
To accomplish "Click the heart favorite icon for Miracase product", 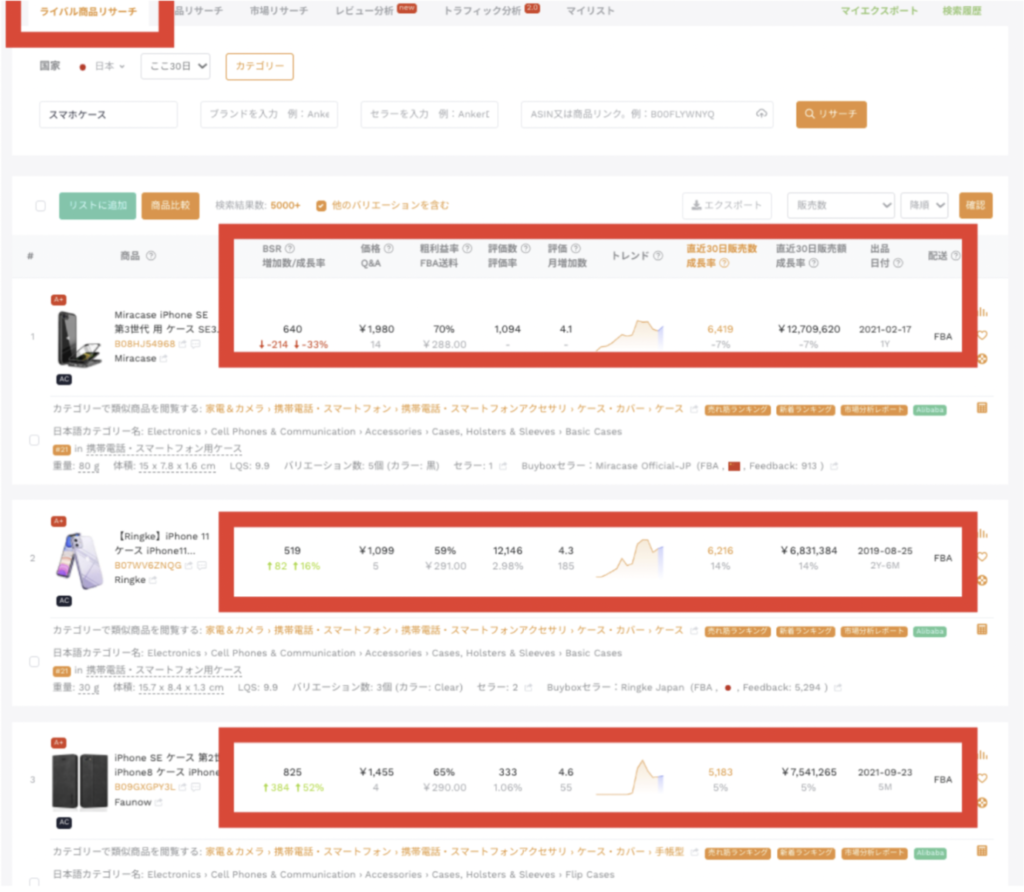I will point(981,335).
